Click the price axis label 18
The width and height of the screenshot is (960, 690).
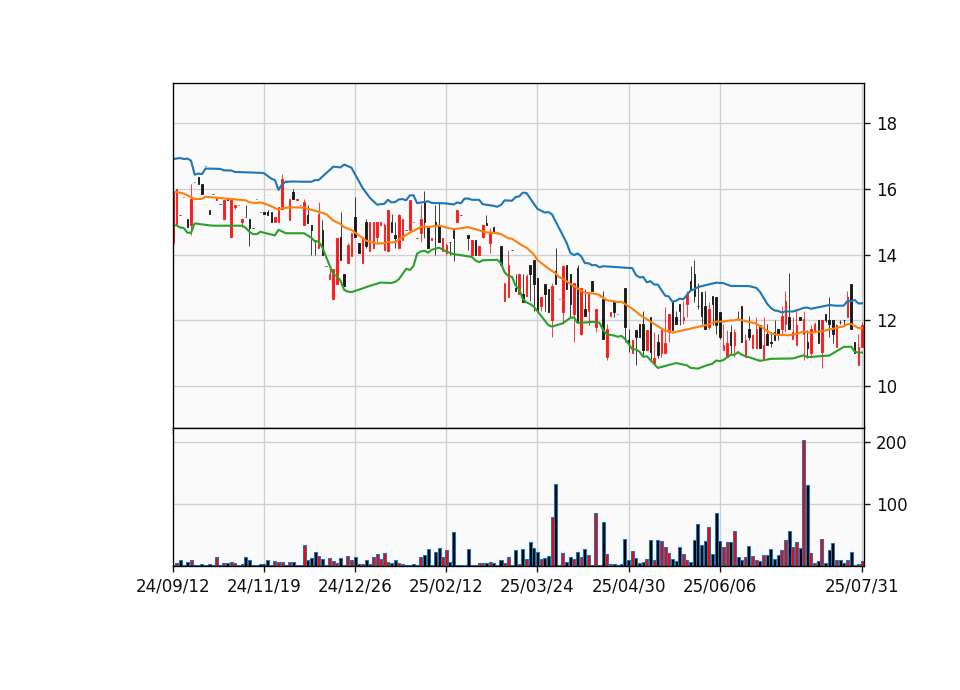click(887, 124)
